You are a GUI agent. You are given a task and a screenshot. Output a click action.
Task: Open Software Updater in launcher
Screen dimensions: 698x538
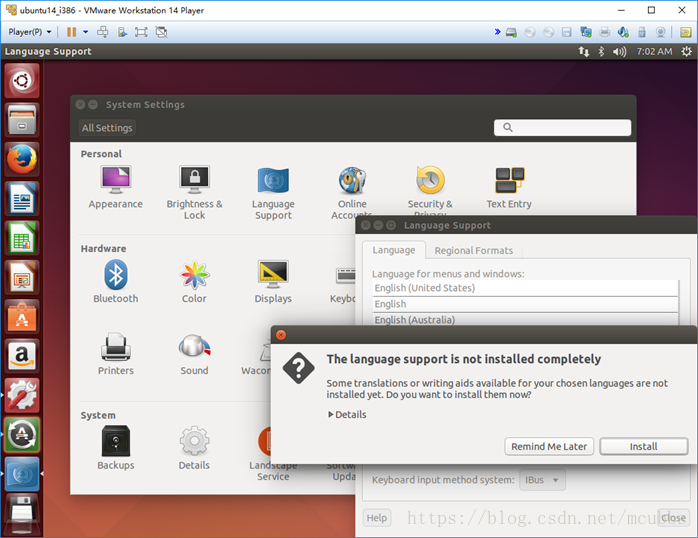[x=22, y=435]
